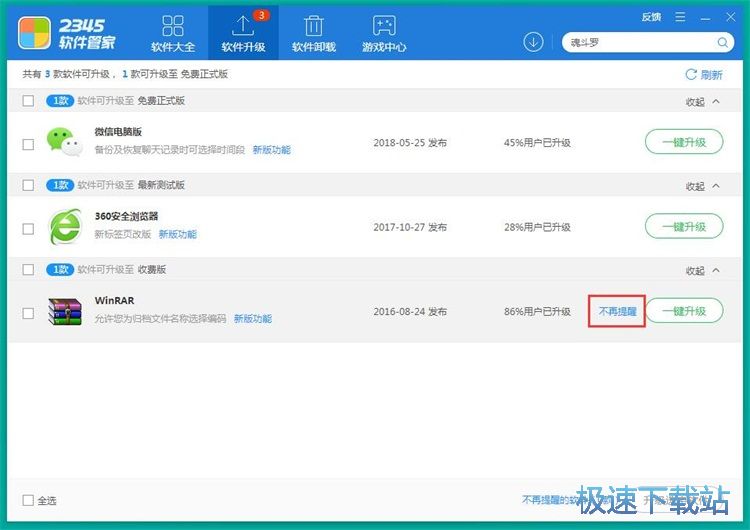The image size is (750, 530).
Task: Click the 1款 badge in 最新测试版 group
Action: pos(60,185)
